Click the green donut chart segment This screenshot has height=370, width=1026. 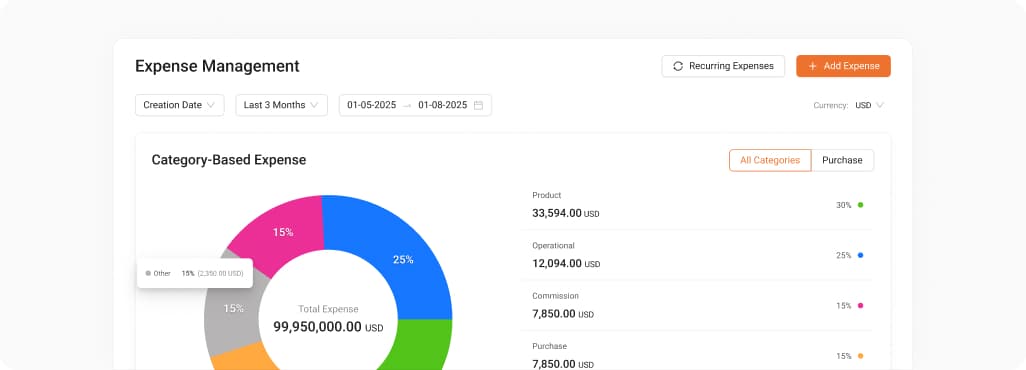422,344
